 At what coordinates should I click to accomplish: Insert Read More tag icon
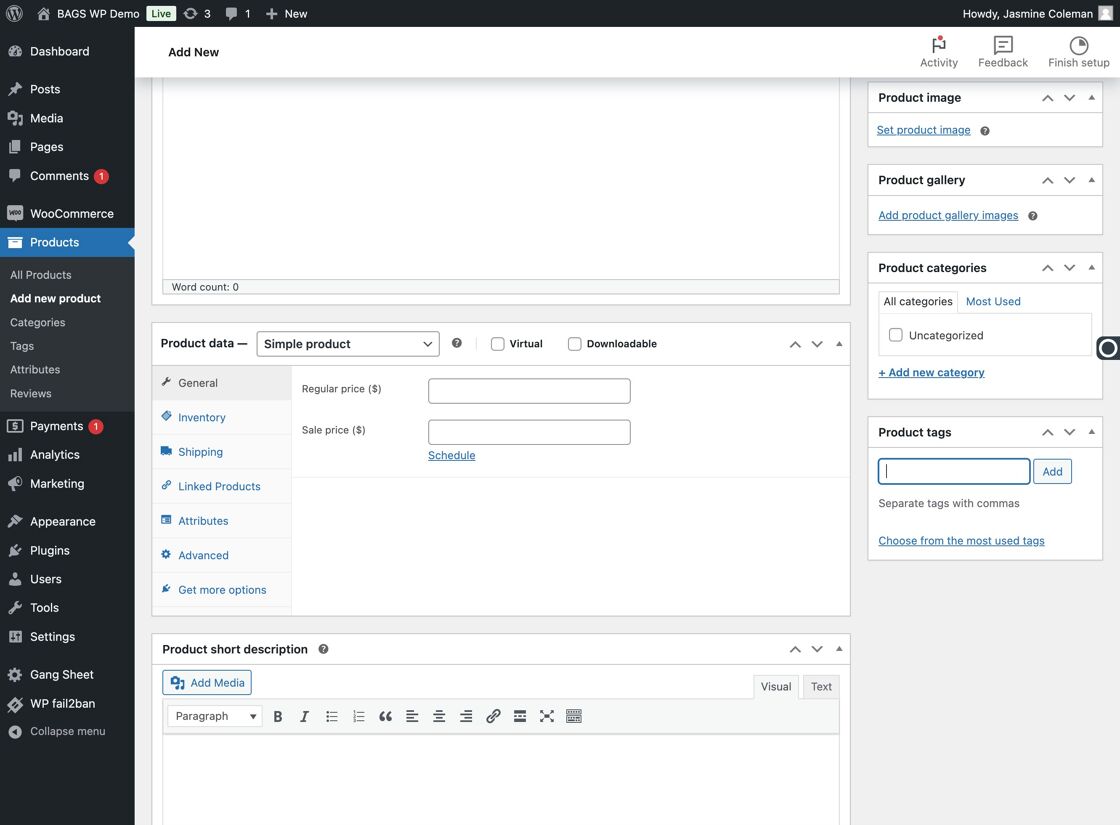[520, 716]
